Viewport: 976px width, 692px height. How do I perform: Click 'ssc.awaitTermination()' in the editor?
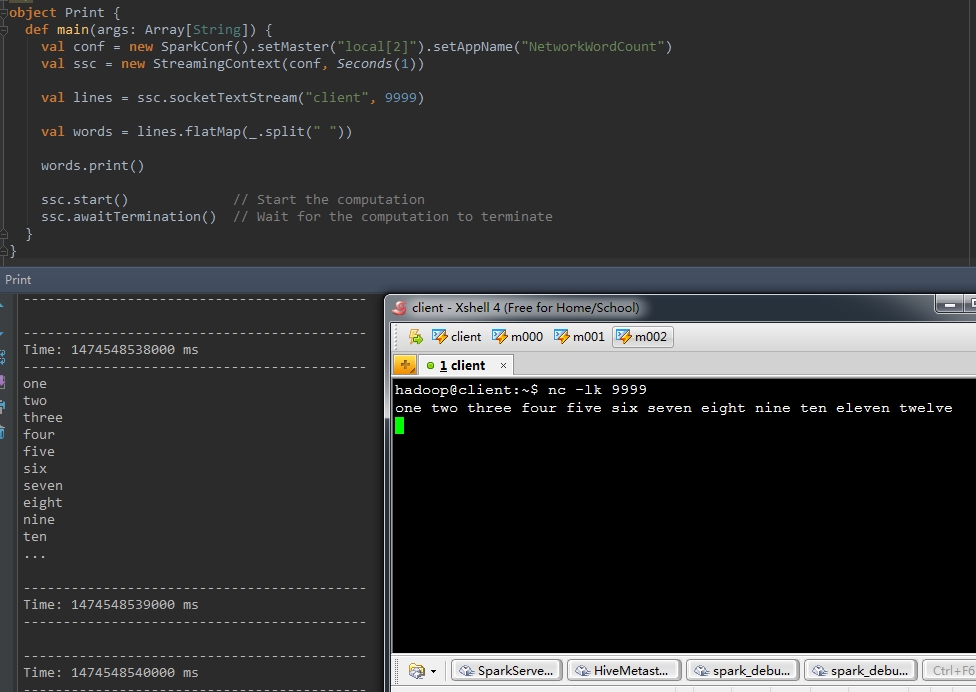(x=129, y=217)
